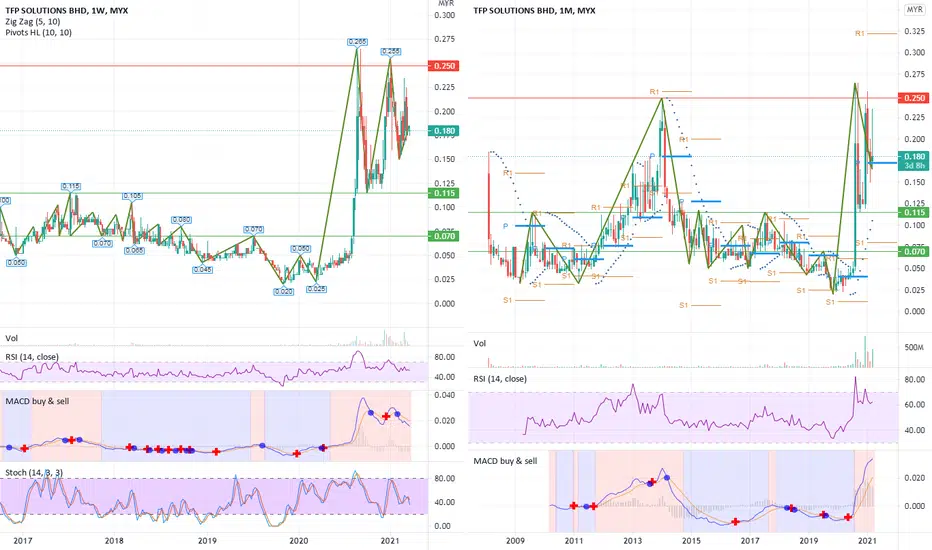Viewport: 932px width, 550px height.
Task: Click the 0.080 pivot high label
Action: point(181,220)
